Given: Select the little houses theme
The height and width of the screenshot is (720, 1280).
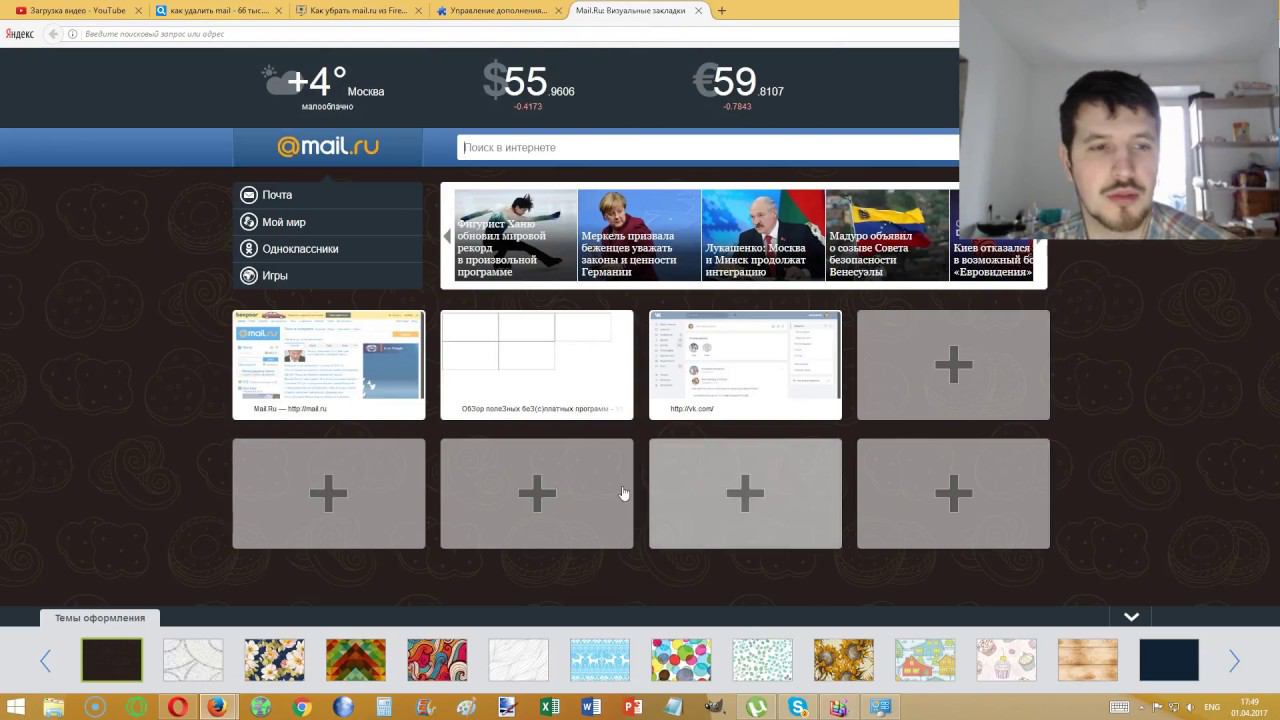Looking at the screenshot, I should point(925,660).
